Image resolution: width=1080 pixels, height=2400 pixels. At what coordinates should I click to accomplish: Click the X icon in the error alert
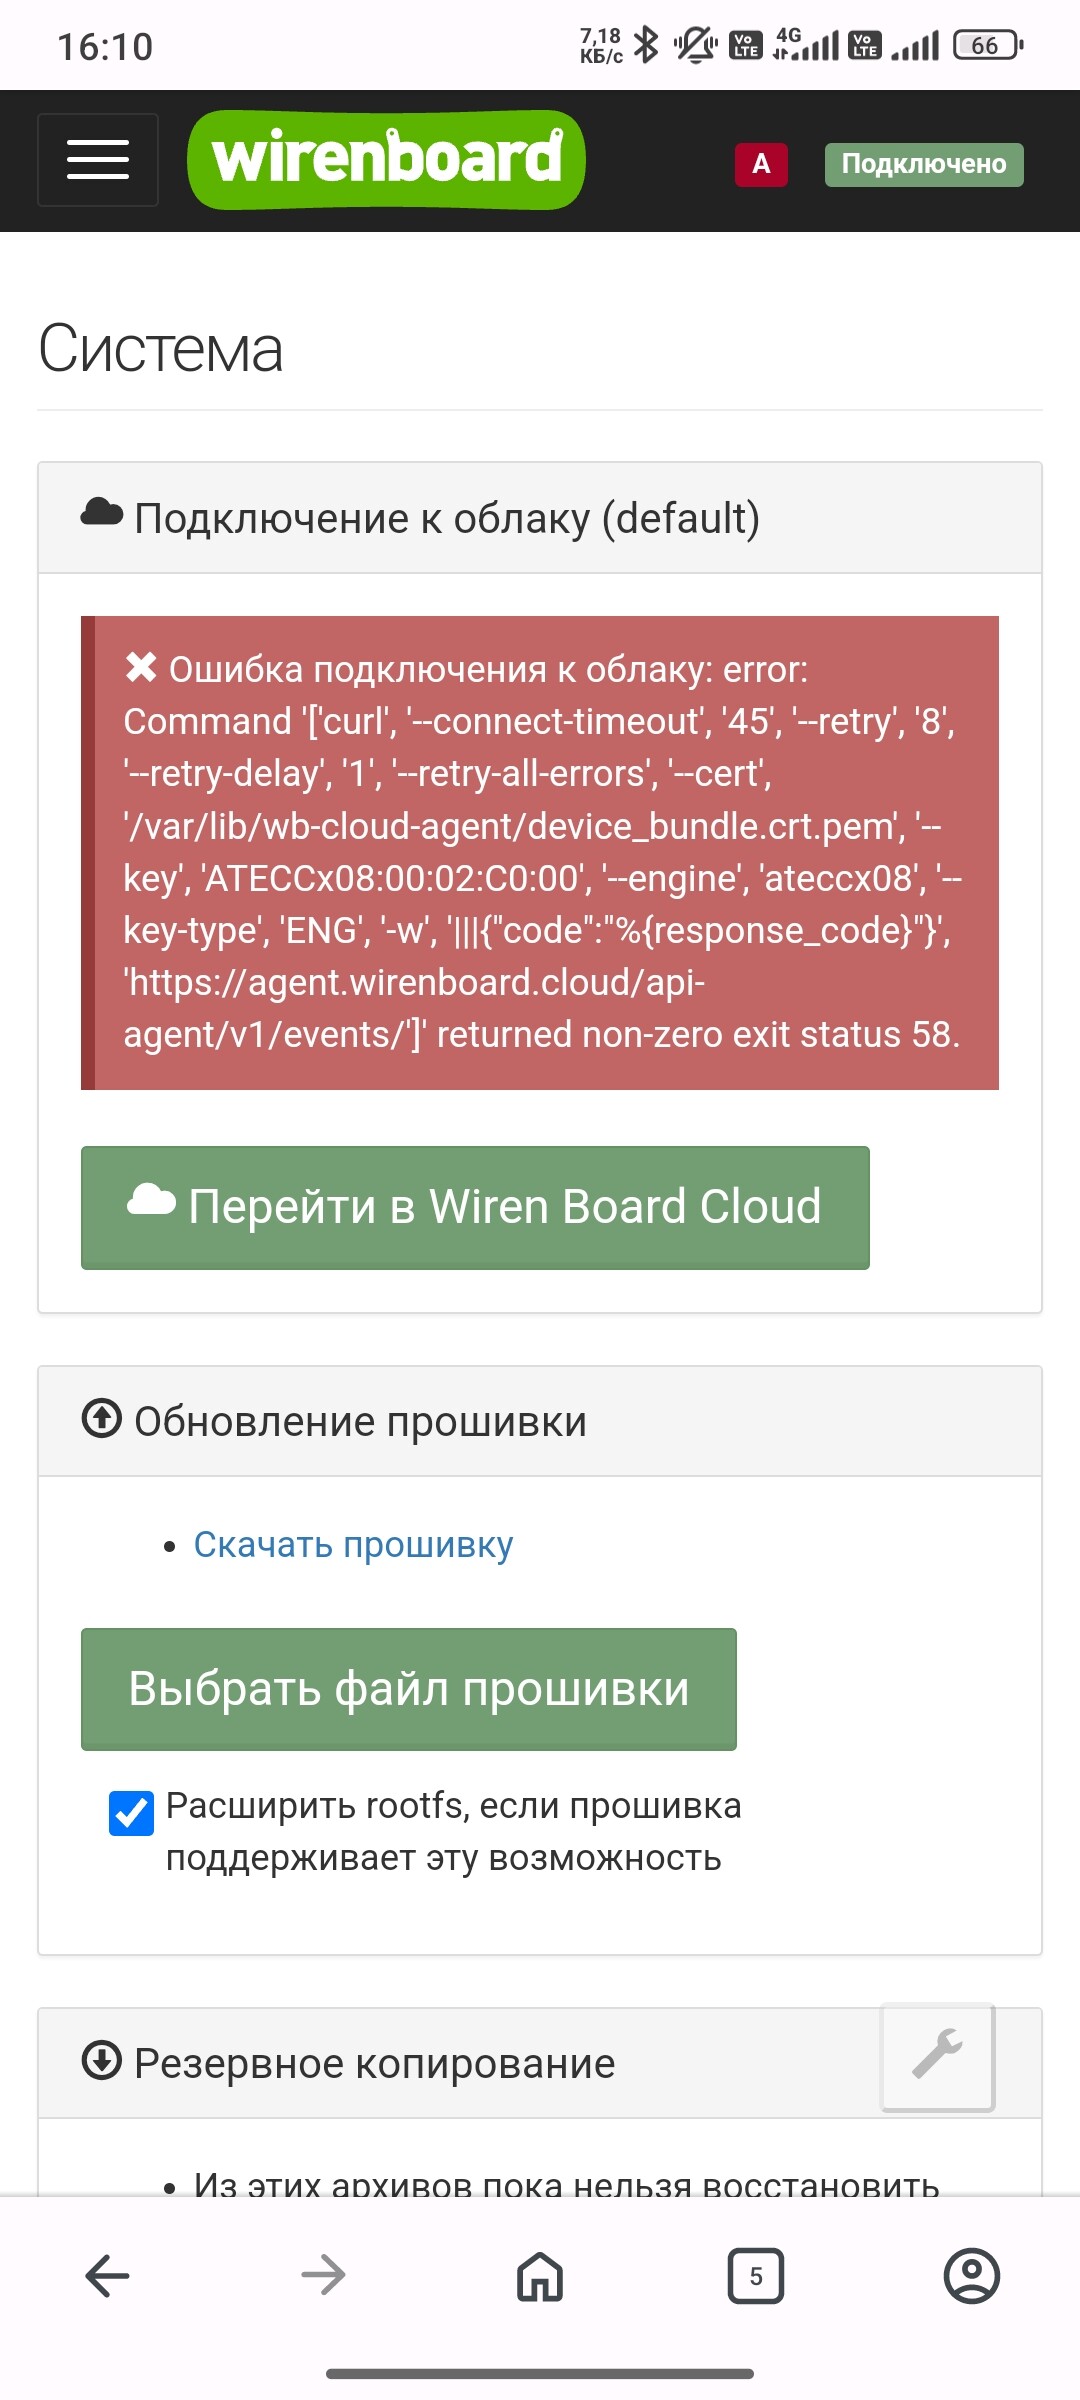[141, 667]
